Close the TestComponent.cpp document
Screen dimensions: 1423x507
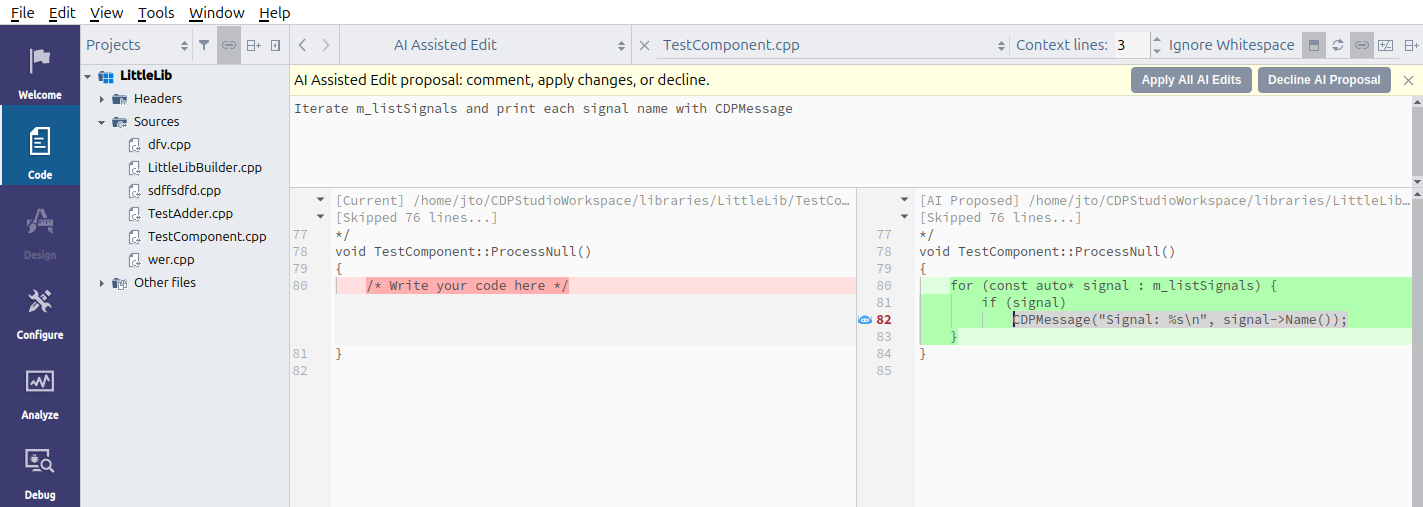[x=644, y=45]
